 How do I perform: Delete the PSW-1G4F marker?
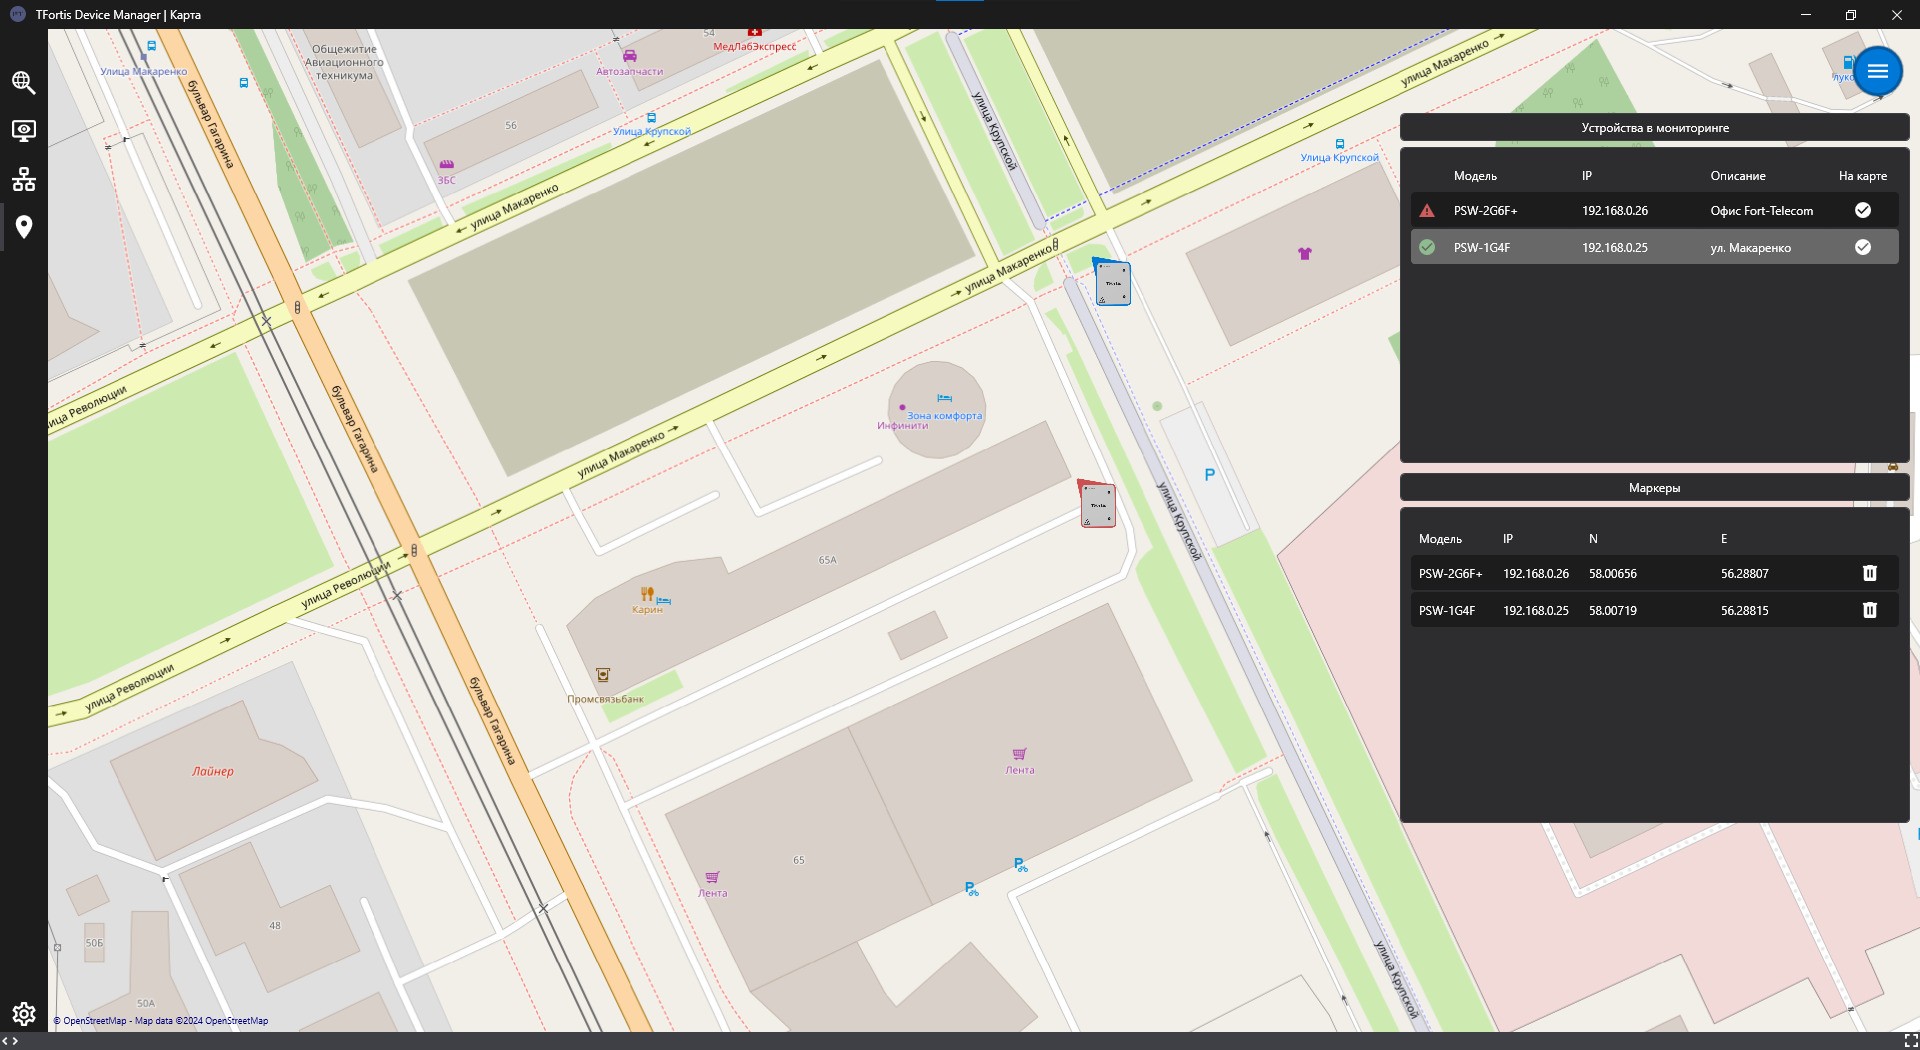1870,610
